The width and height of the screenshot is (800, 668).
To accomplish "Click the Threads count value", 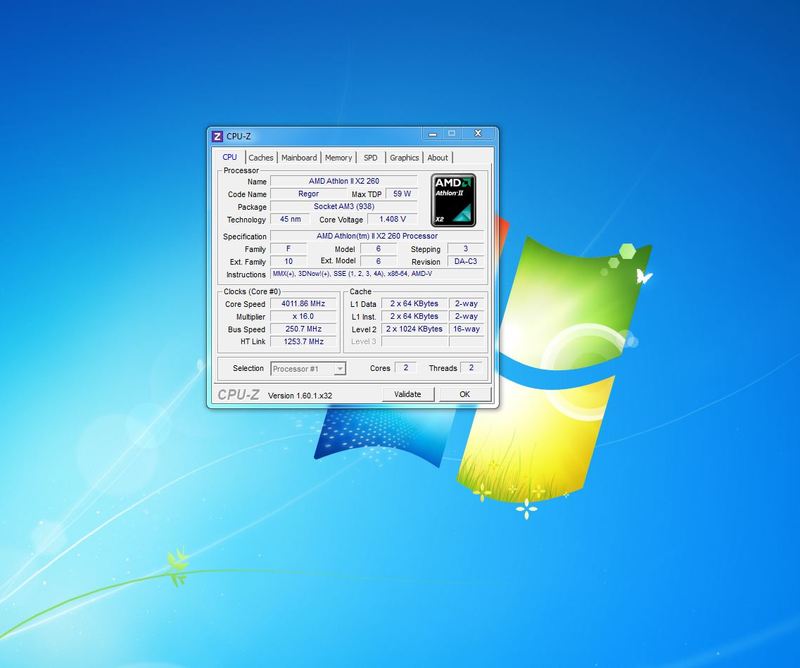I will click(x=471, y=368).
